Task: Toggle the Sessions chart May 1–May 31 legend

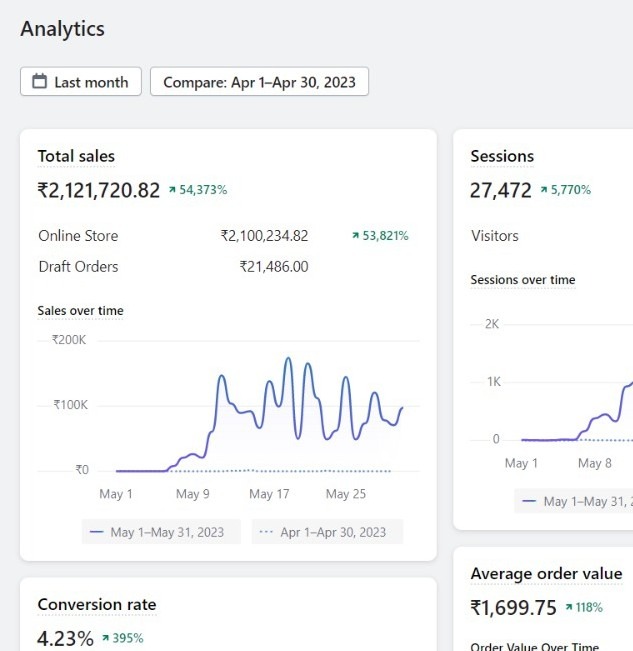Action: coord(575,501)
